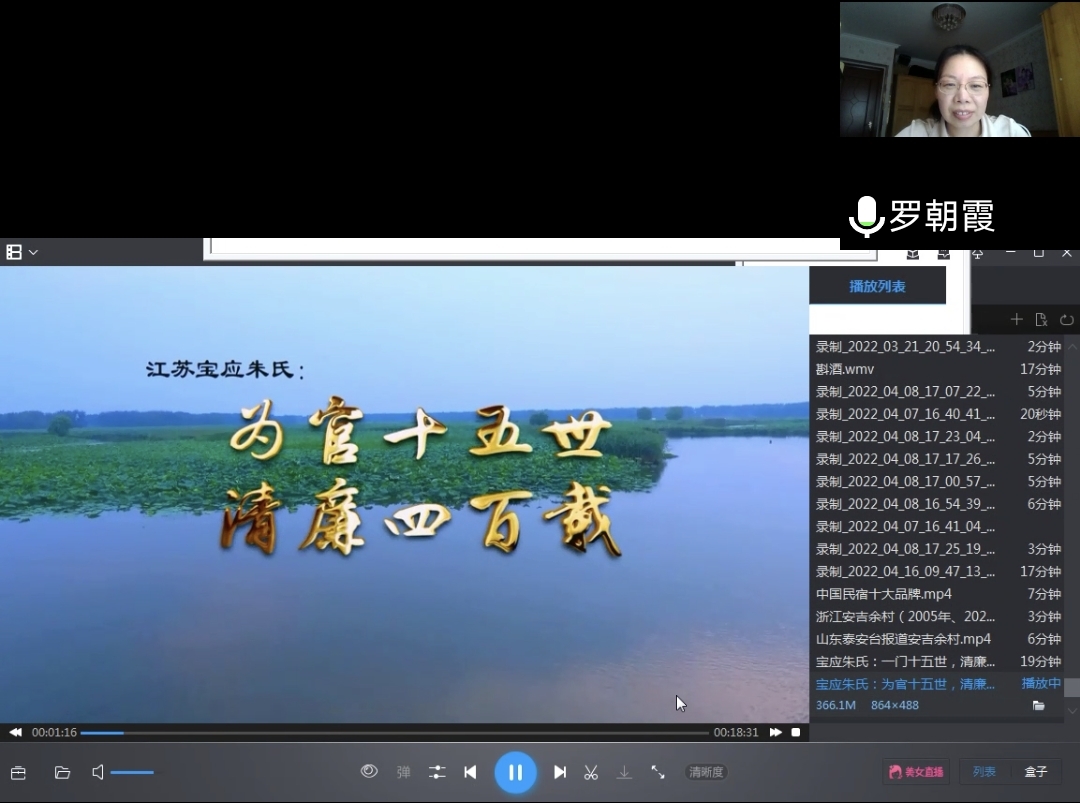This screenshot has width=1080, height=803.
Task: Toggle fullscreen with the expand arrows icon
Action: [x=658, y=772]
